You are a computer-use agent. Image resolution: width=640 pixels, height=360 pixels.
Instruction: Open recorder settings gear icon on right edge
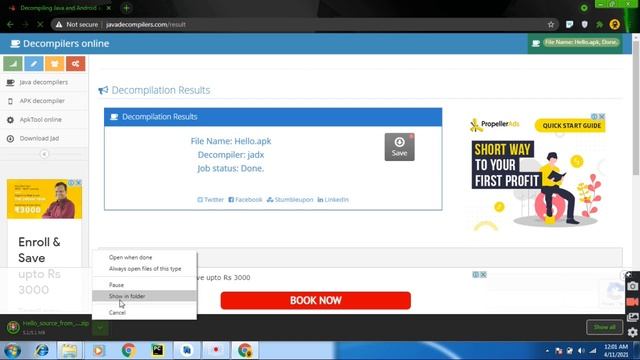[632, 333]
